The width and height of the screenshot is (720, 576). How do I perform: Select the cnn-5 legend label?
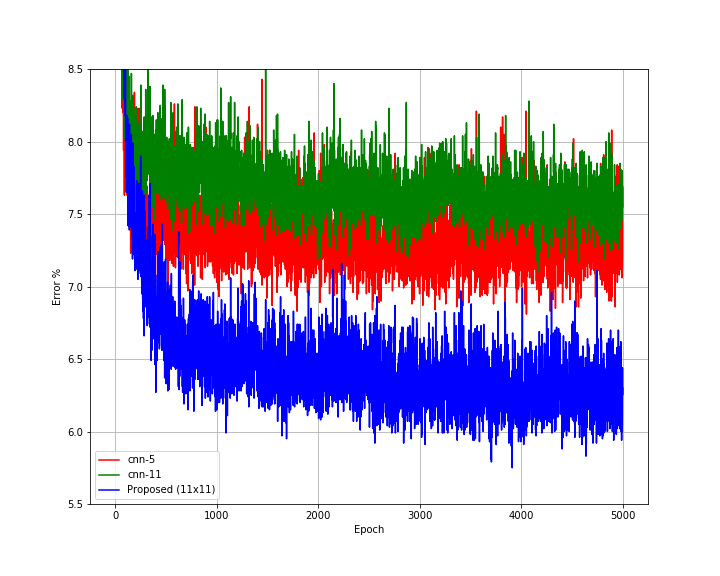142,460
